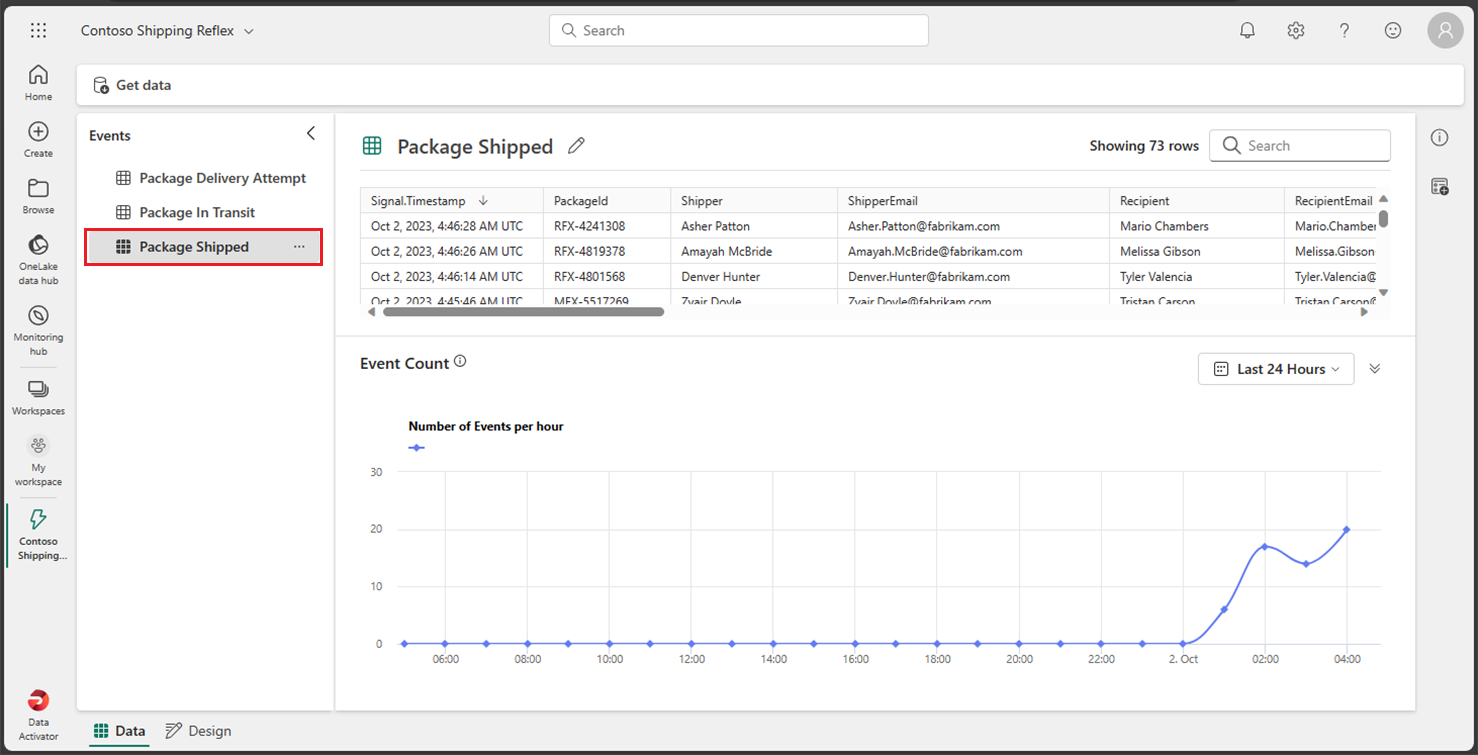The image size is (1478, 755).
Task: Click cell Denver Hunter
Action: (753, 276)
